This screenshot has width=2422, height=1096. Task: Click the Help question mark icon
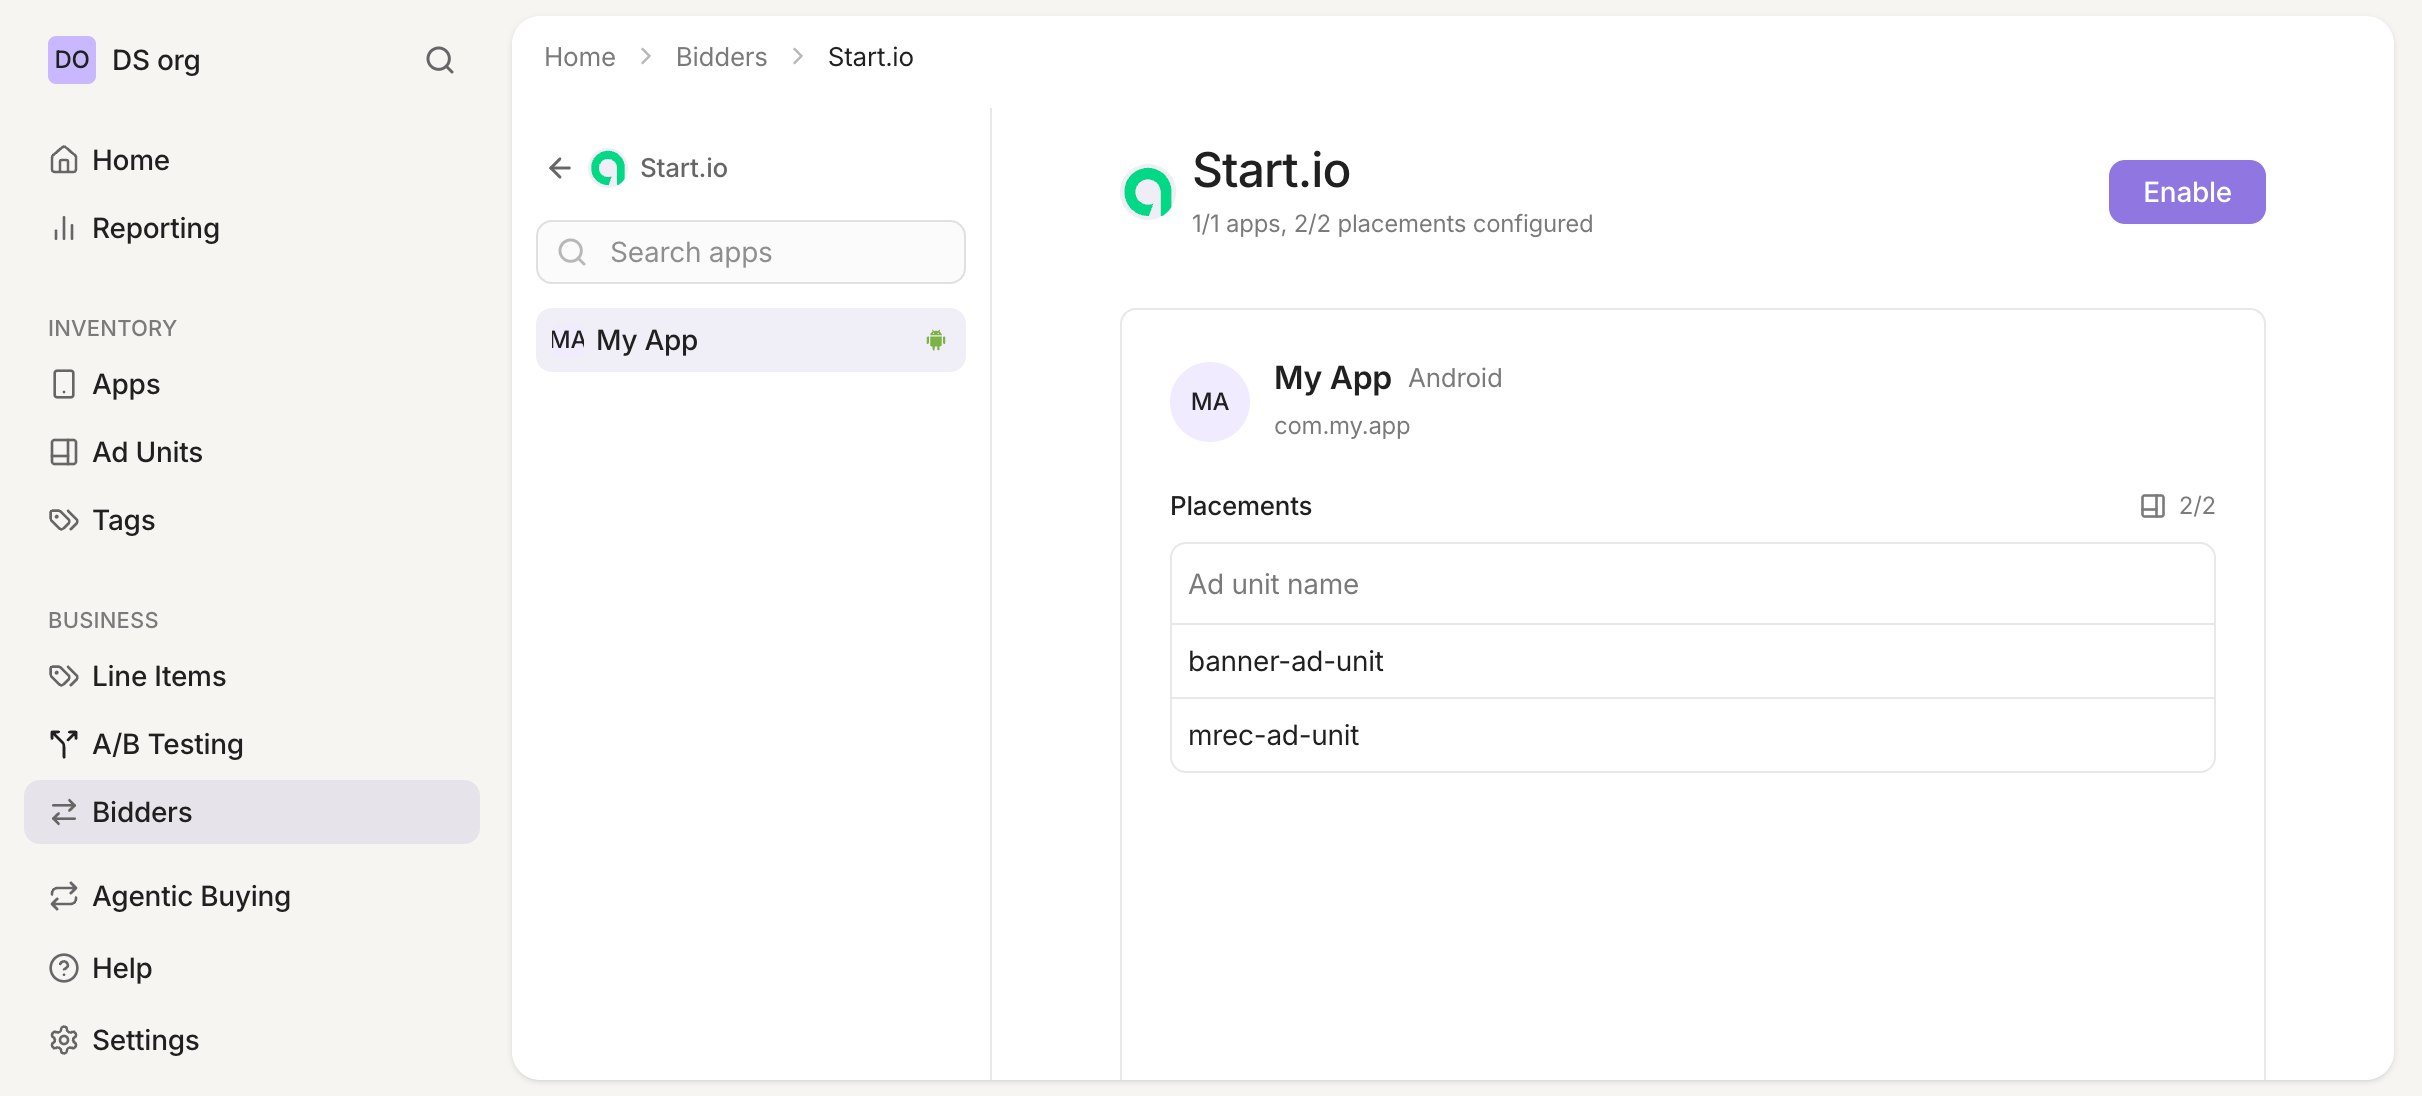click(64, 968)
